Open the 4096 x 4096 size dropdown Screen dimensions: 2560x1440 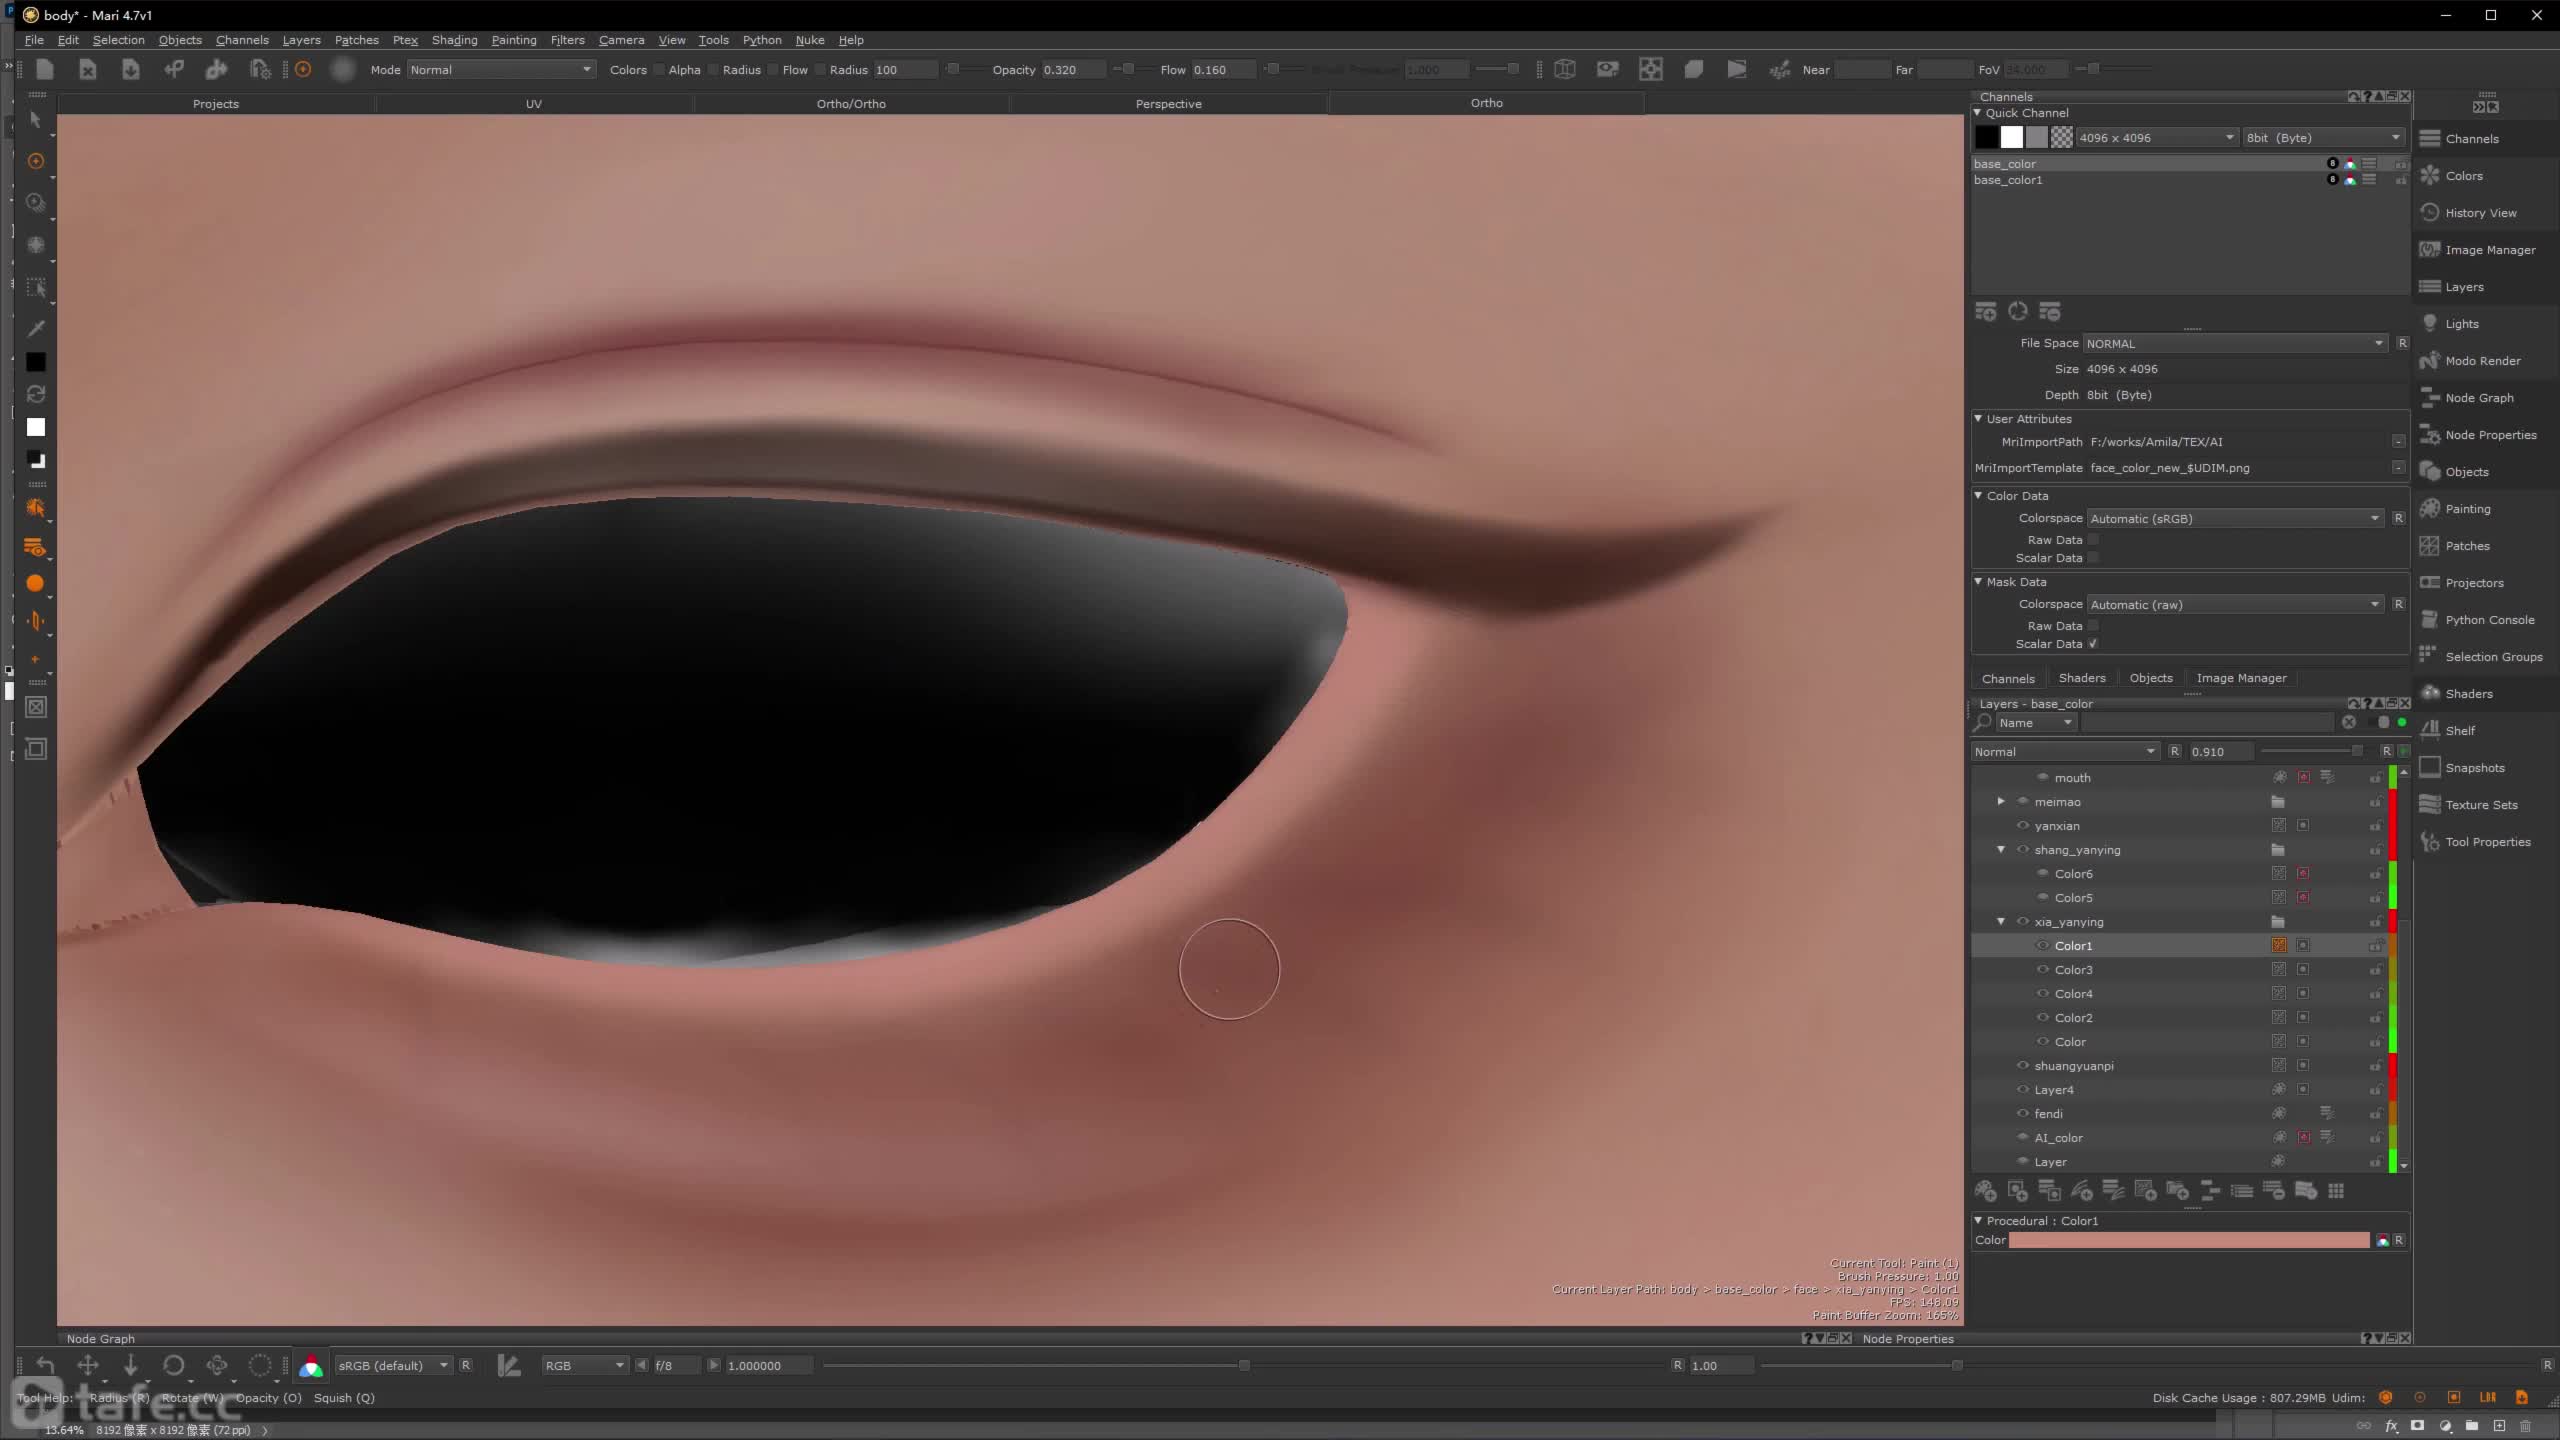[2156, 138]
